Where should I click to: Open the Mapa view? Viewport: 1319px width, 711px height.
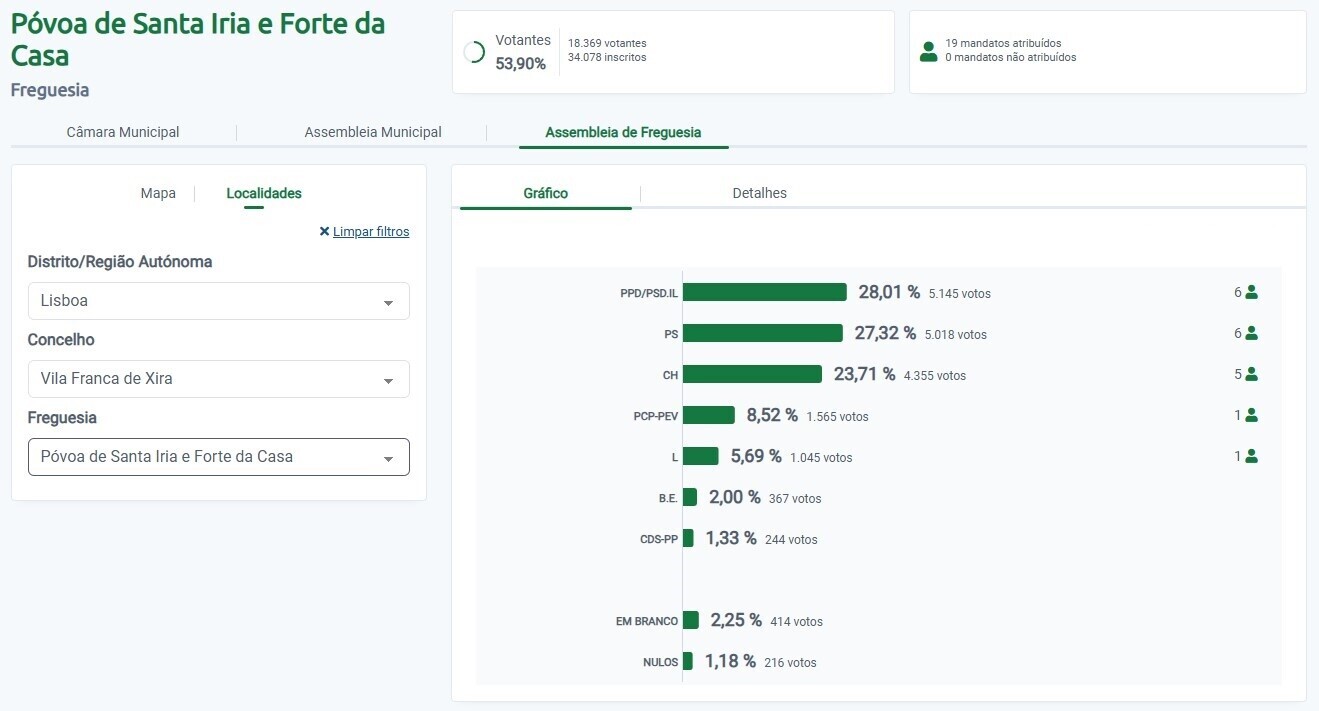click(158, 193)
